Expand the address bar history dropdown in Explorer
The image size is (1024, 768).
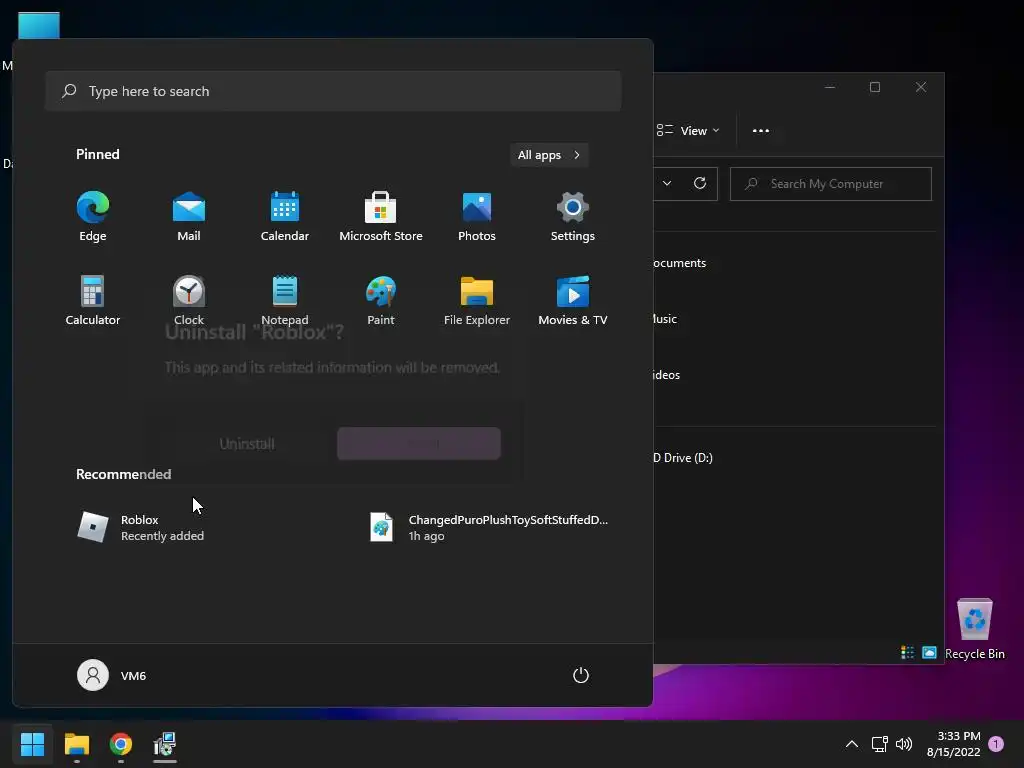tap(667, 184)
